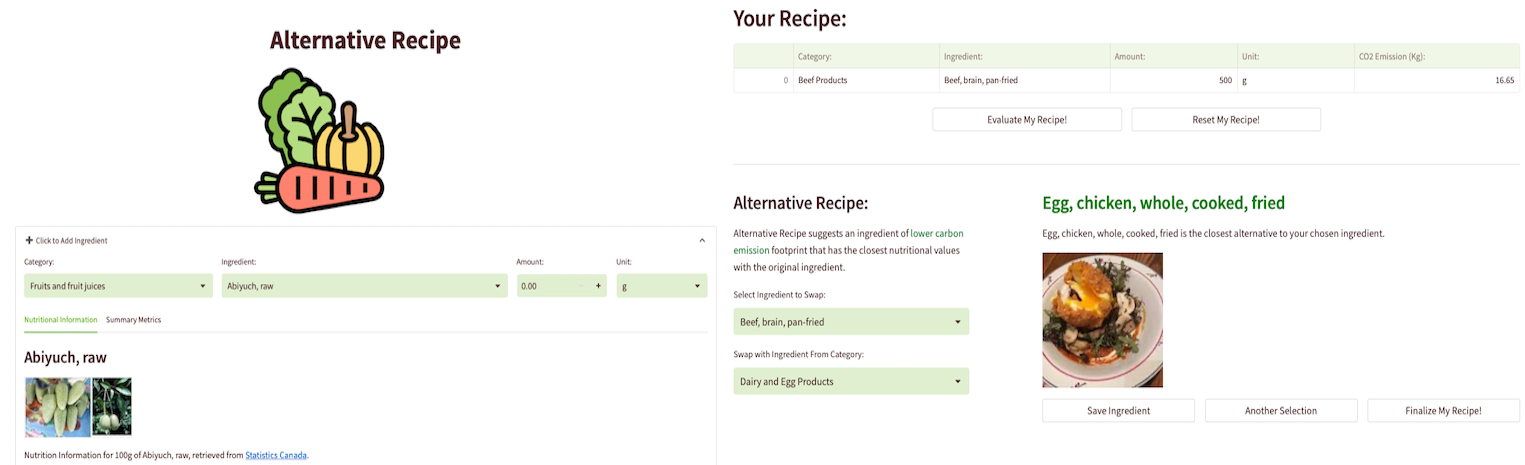Image resolution: width=1525 pixels, height=465 pixels.
Task: Select the Nutritional Information tab
Action: click(60, 320)
